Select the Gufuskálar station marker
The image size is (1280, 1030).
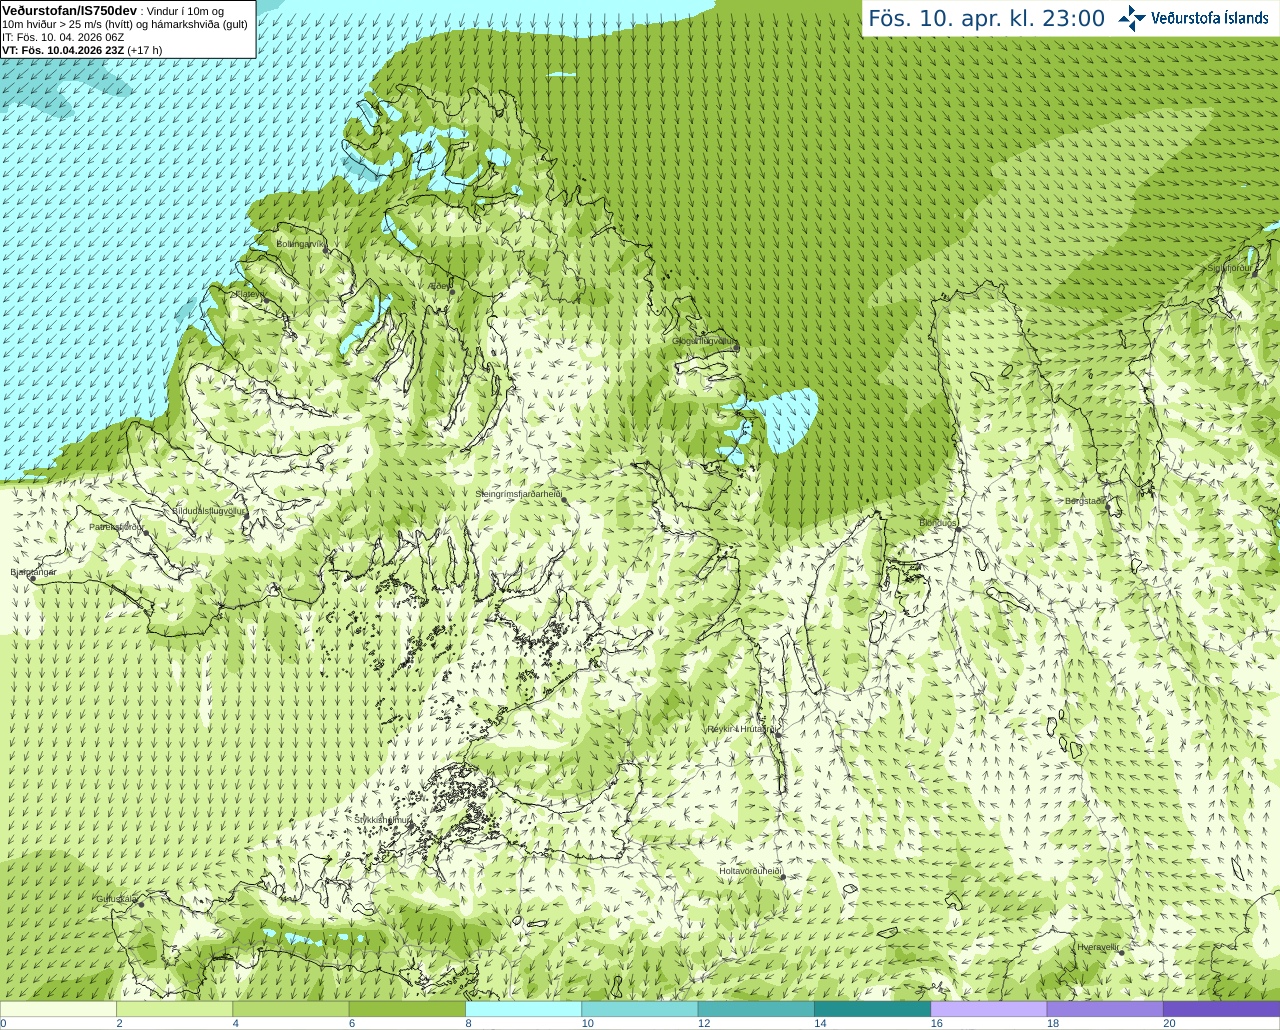141,904
